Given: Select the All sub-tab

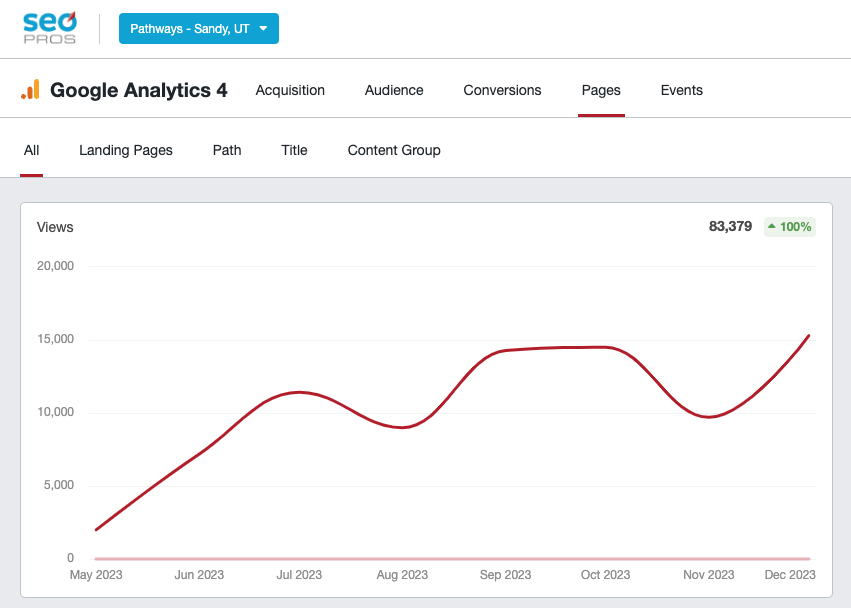Looking at the screenshot, I should (32, 150).
